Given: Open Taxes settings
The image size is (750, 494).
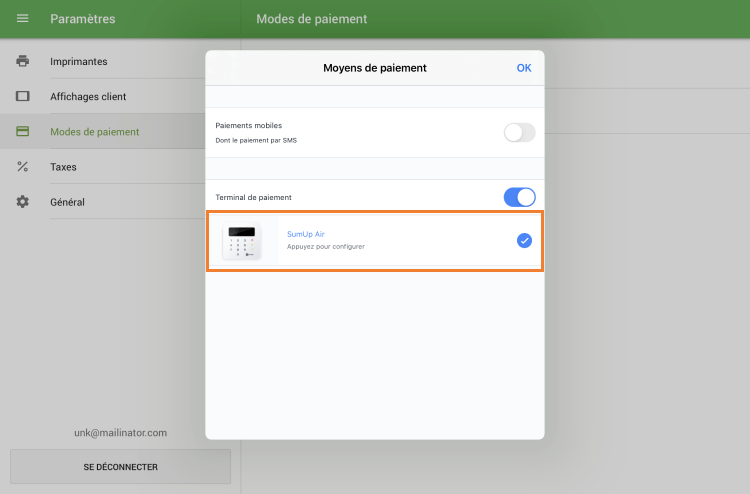Looking at the screenshot, I should pos(103,166).
